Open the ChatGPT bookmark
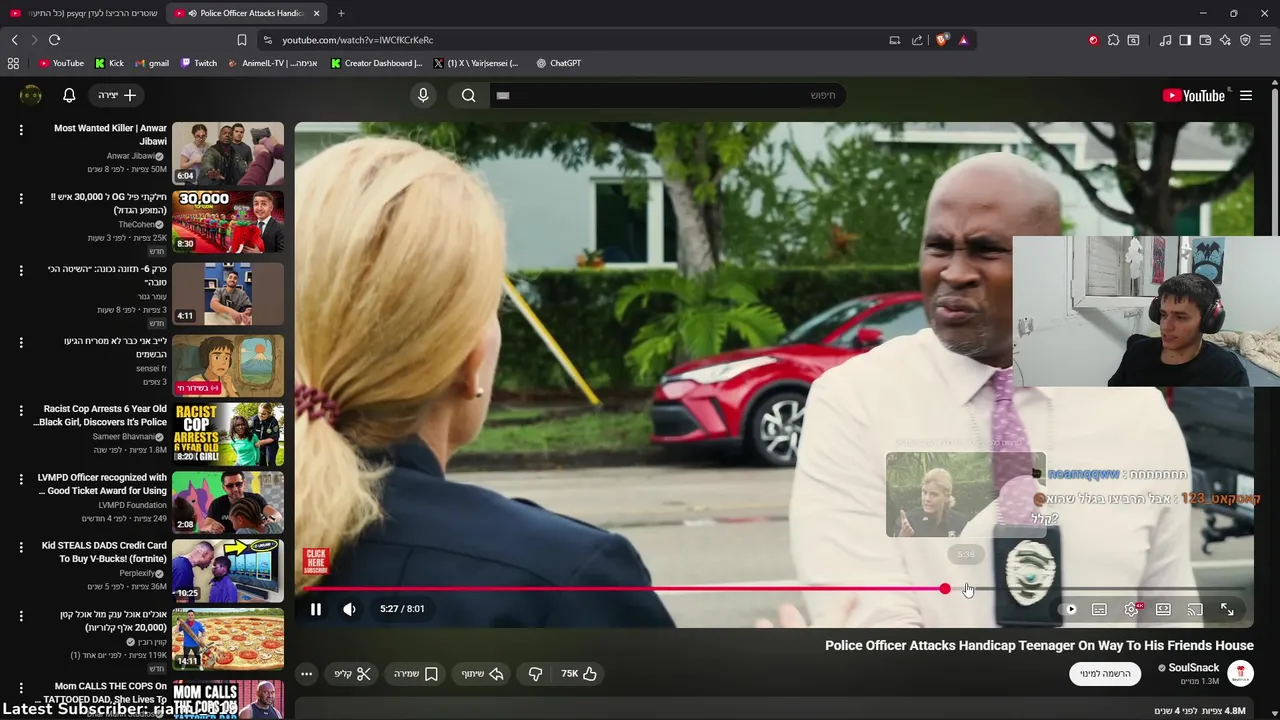Image resolution: width=1280 pixels, height=720 pixels. pos(558,63)
